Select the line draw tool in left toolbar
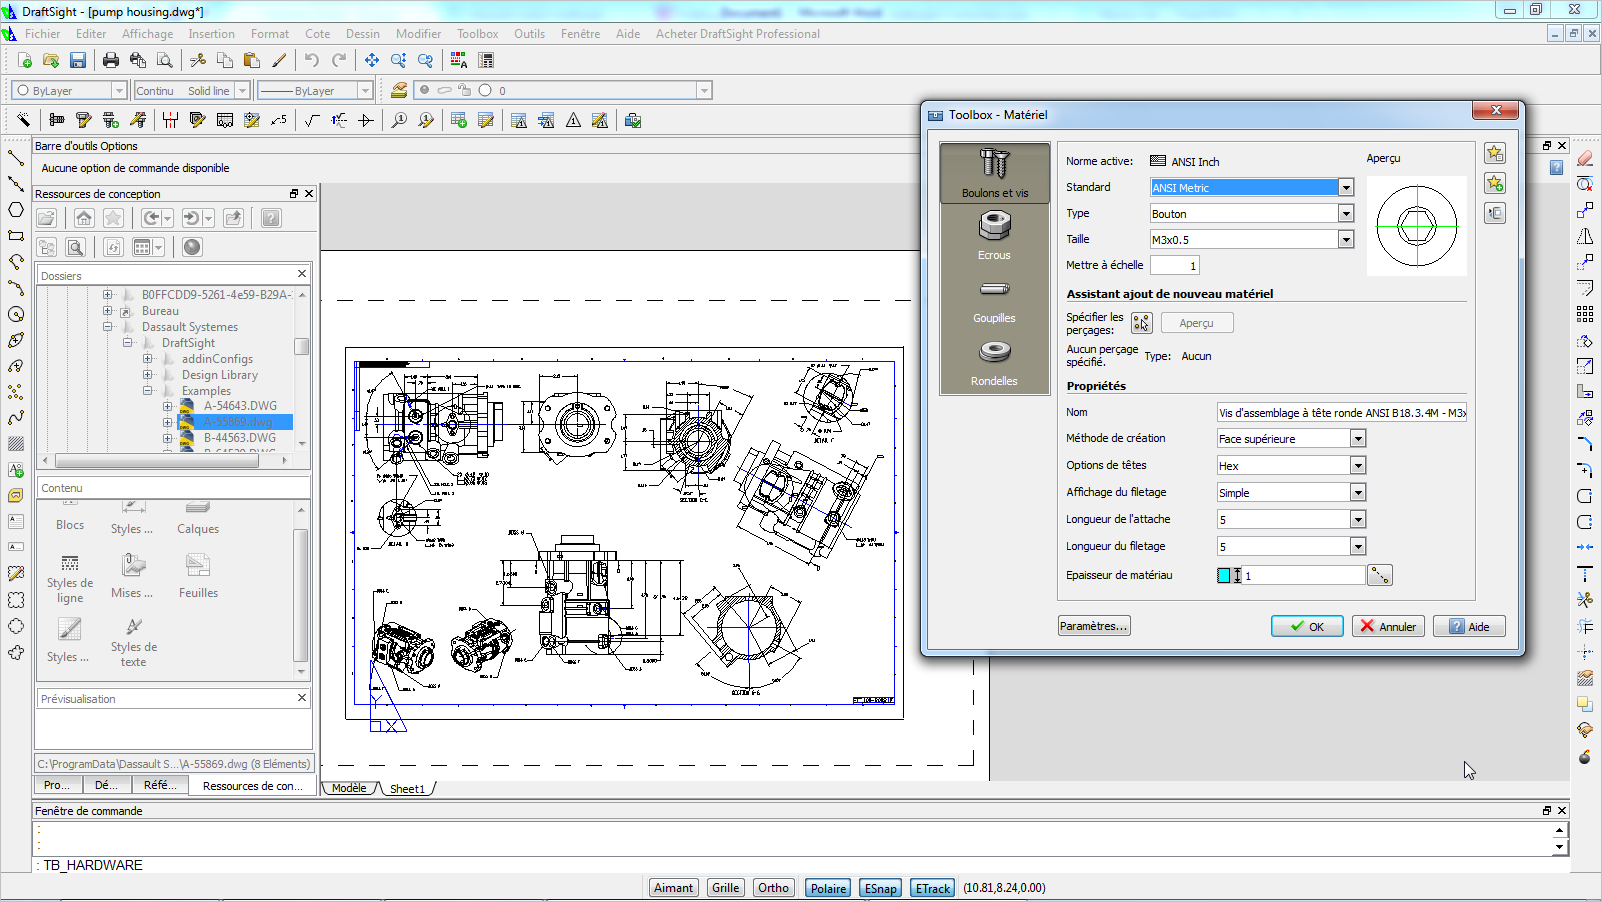The width and height of the screenshot is (1602, 902). [x=16, y=158]
